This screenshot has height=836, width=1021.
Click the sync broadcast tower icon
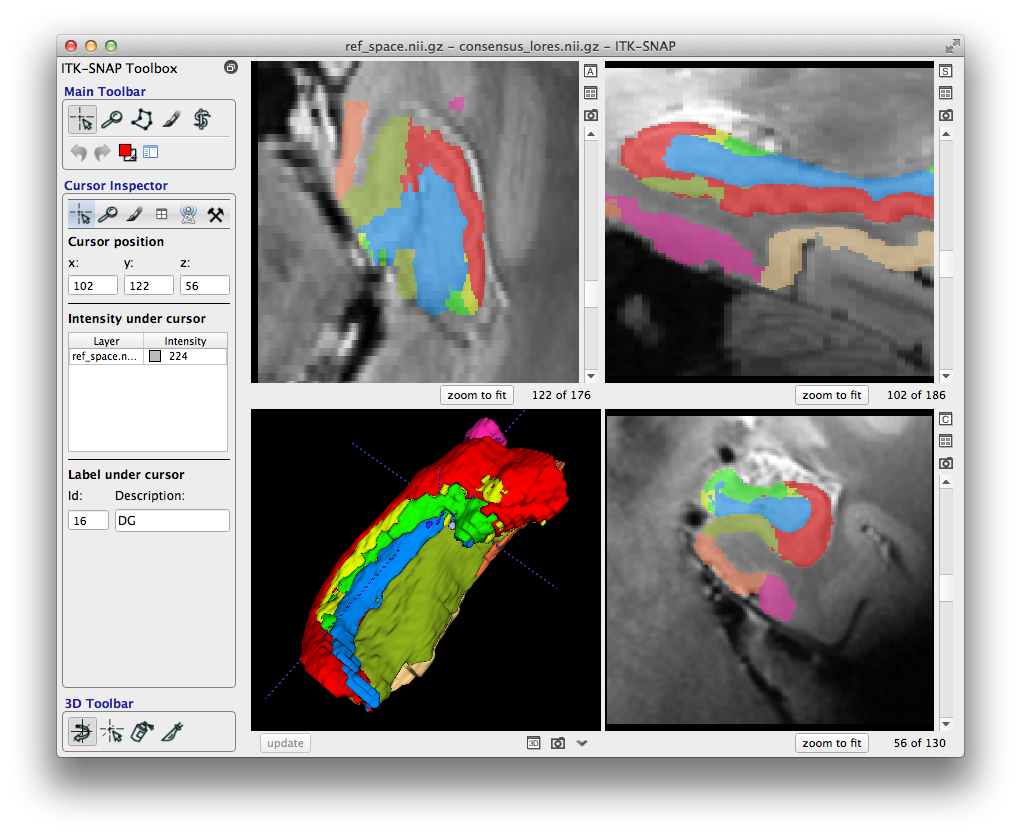[x=188, y=214]
